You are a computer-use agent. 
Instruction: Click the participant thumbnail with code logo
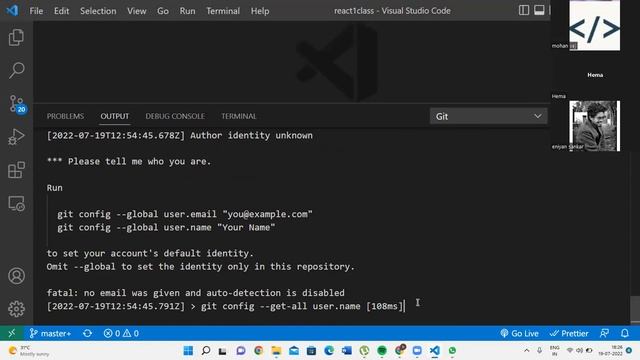[594, 25]
